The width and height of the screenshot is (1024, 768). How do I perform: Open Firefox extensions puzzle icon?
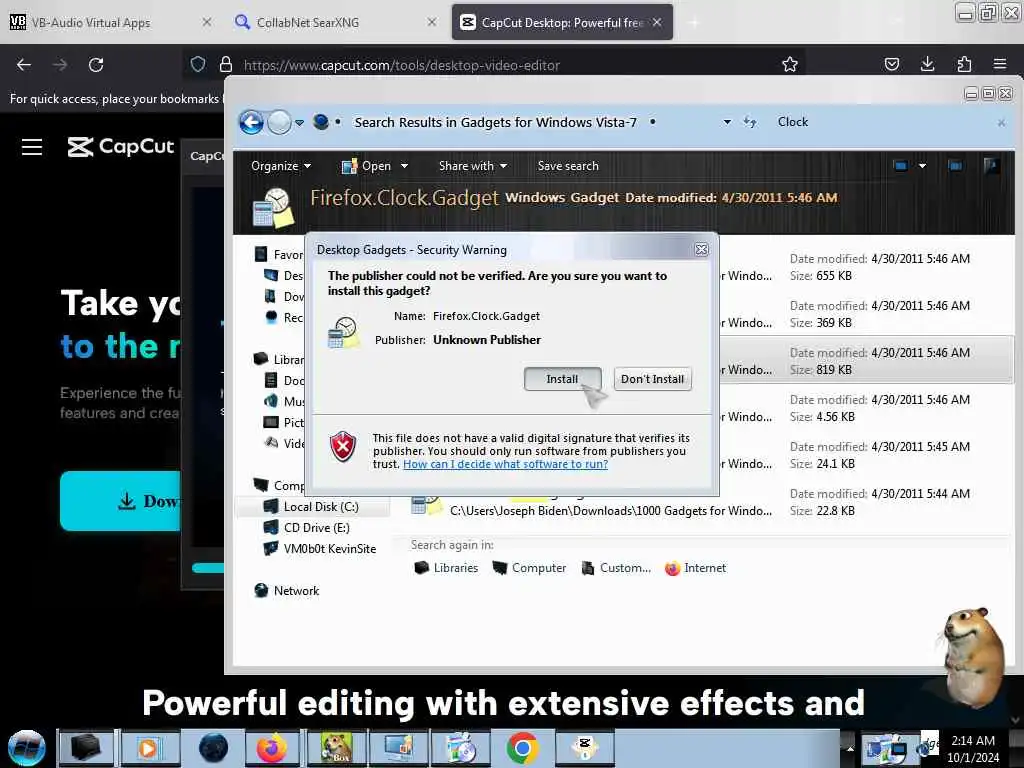[x=964, y=64]
